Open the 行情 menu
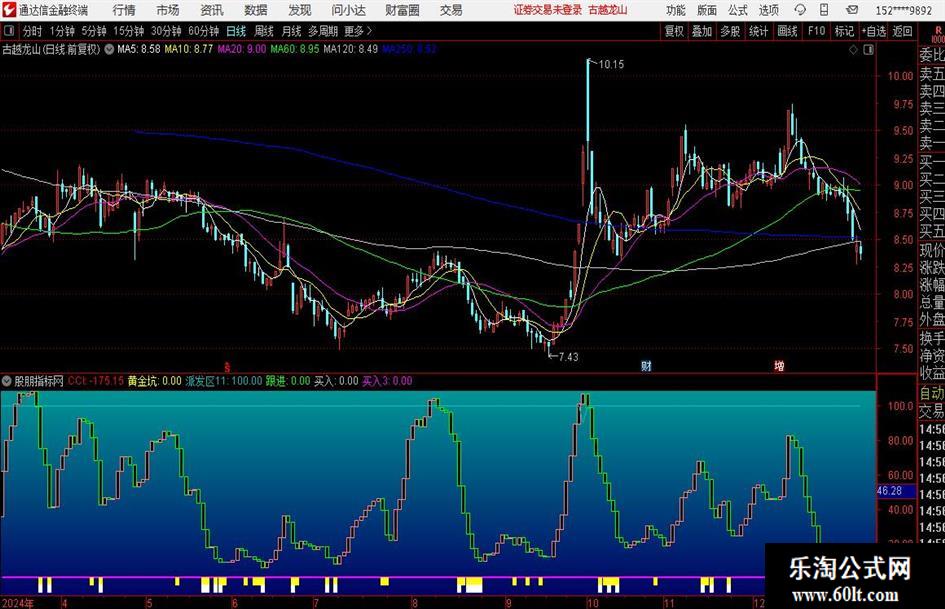The image size is (945, 609). coord(124,10)
